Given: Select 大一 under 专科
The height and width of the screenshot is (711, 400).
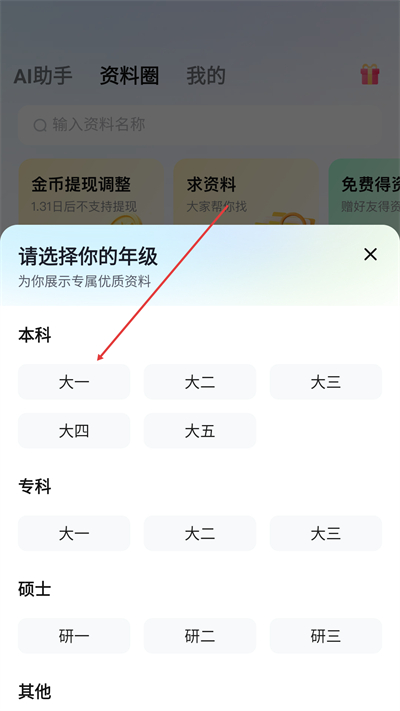Looking at the screenshot, I should coord(74,533).
